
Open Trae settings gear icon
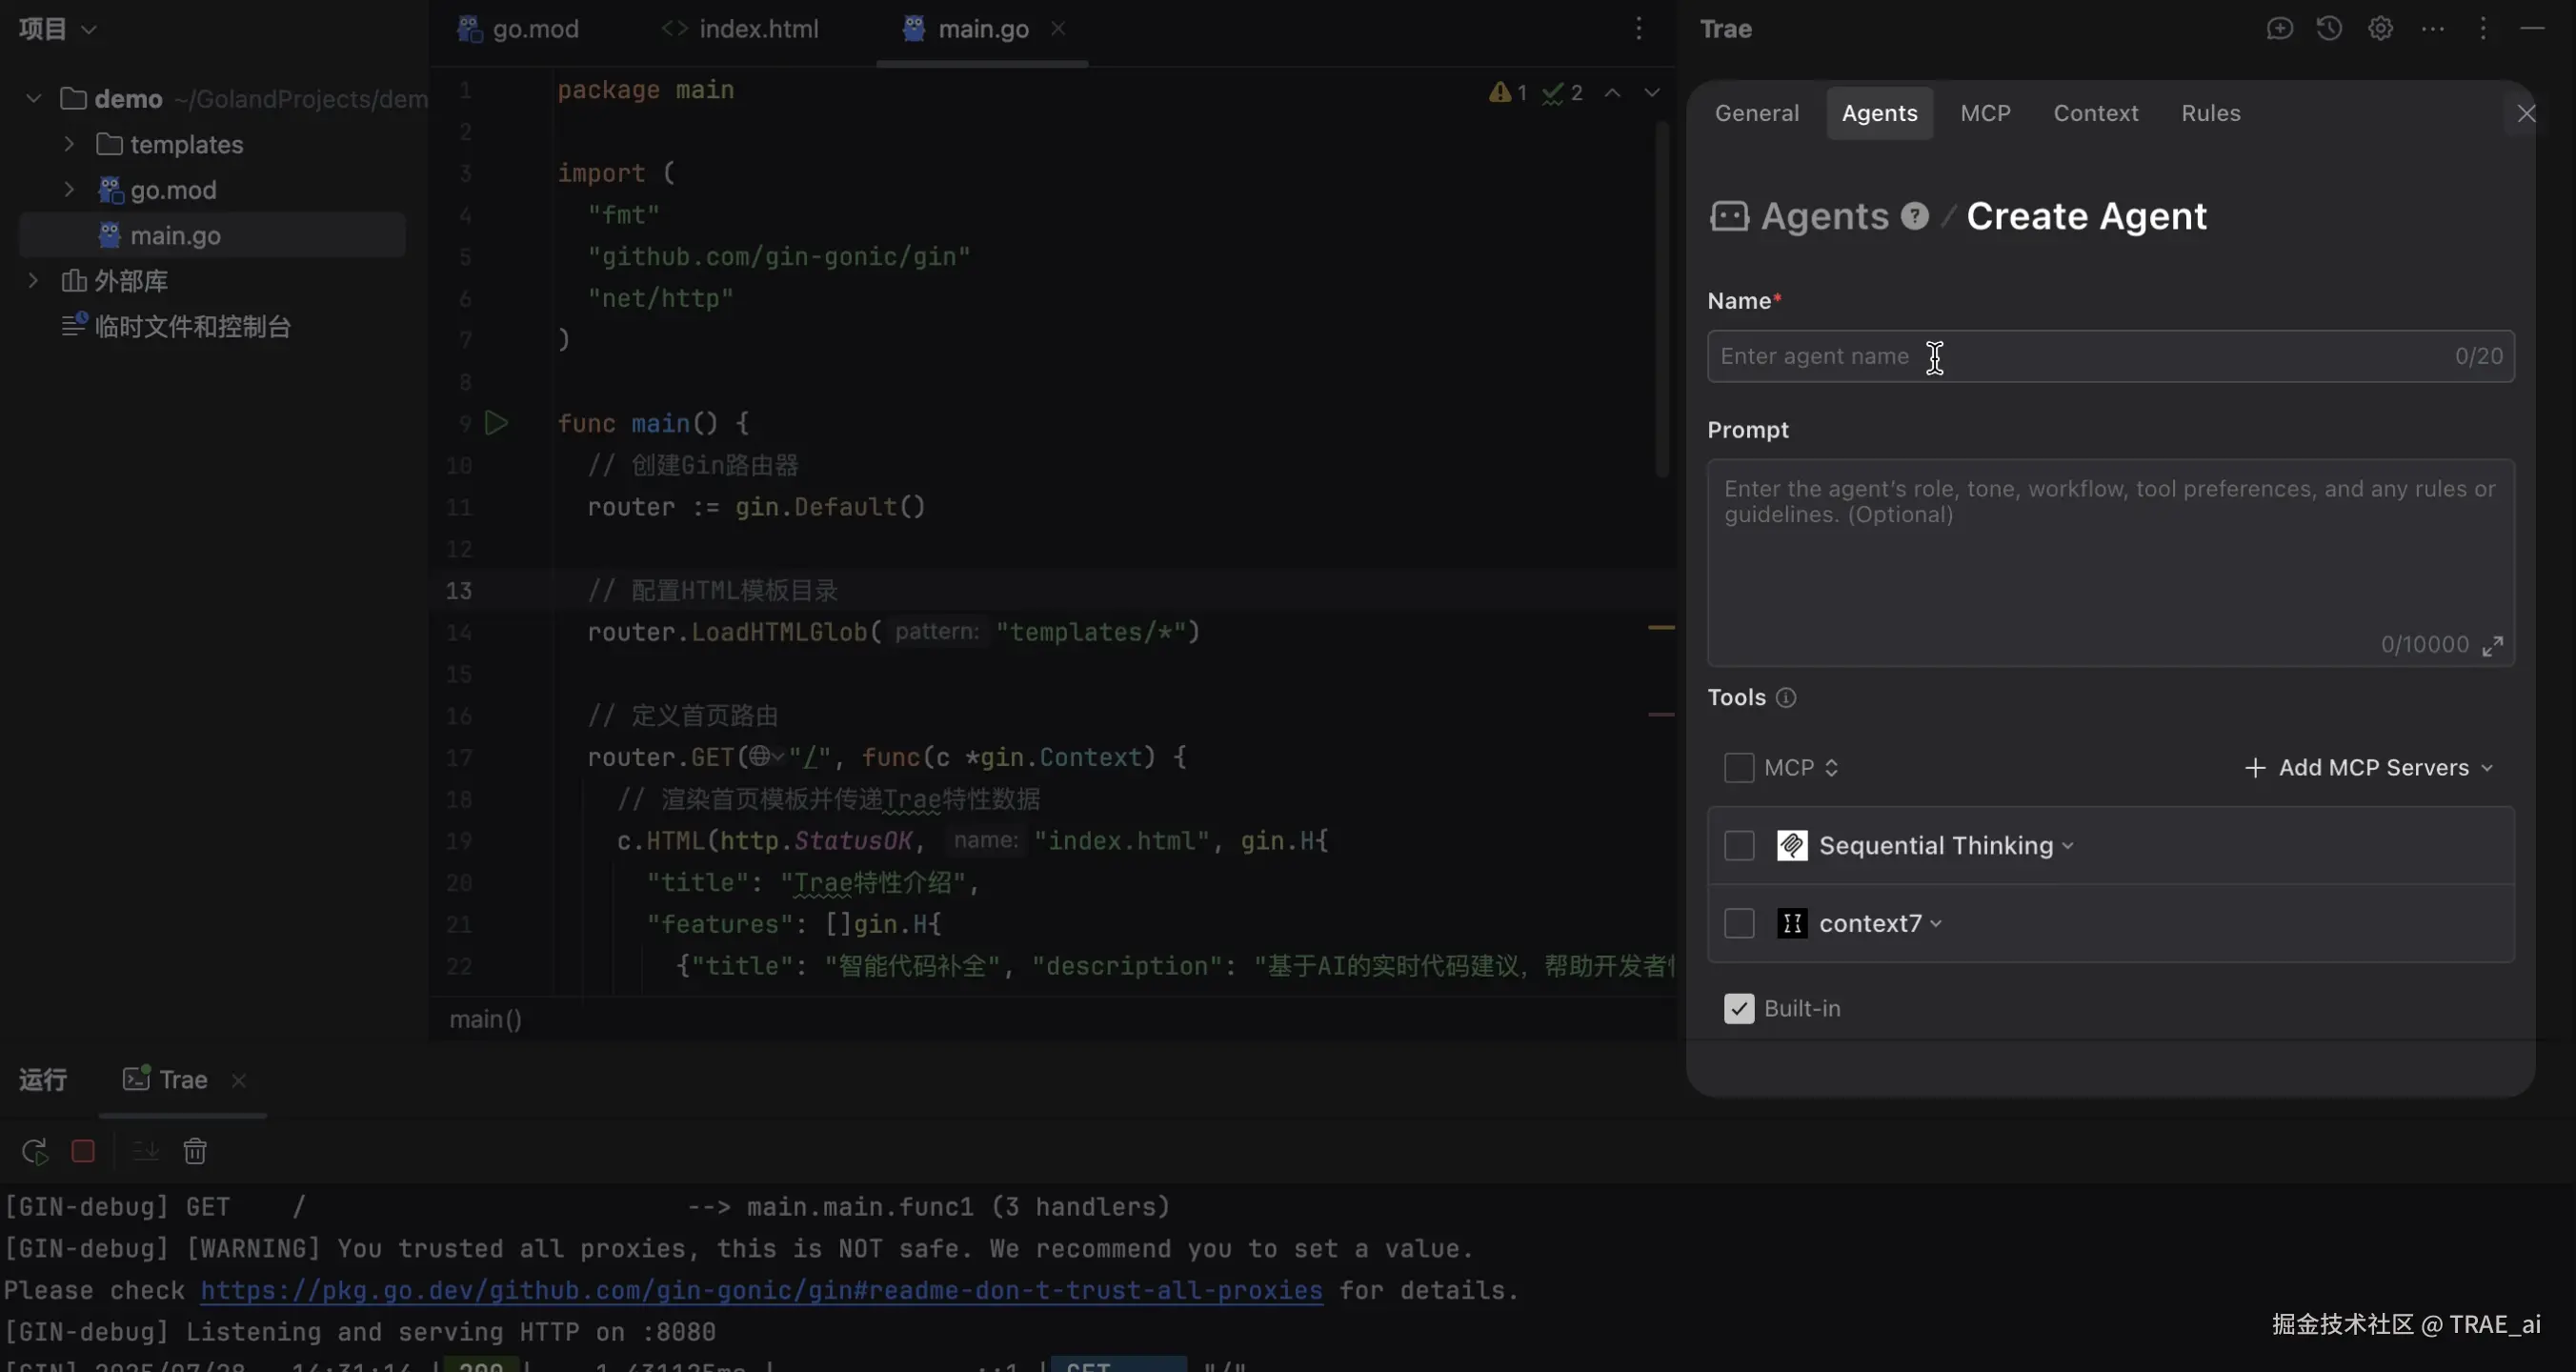tap(2380, 29)
